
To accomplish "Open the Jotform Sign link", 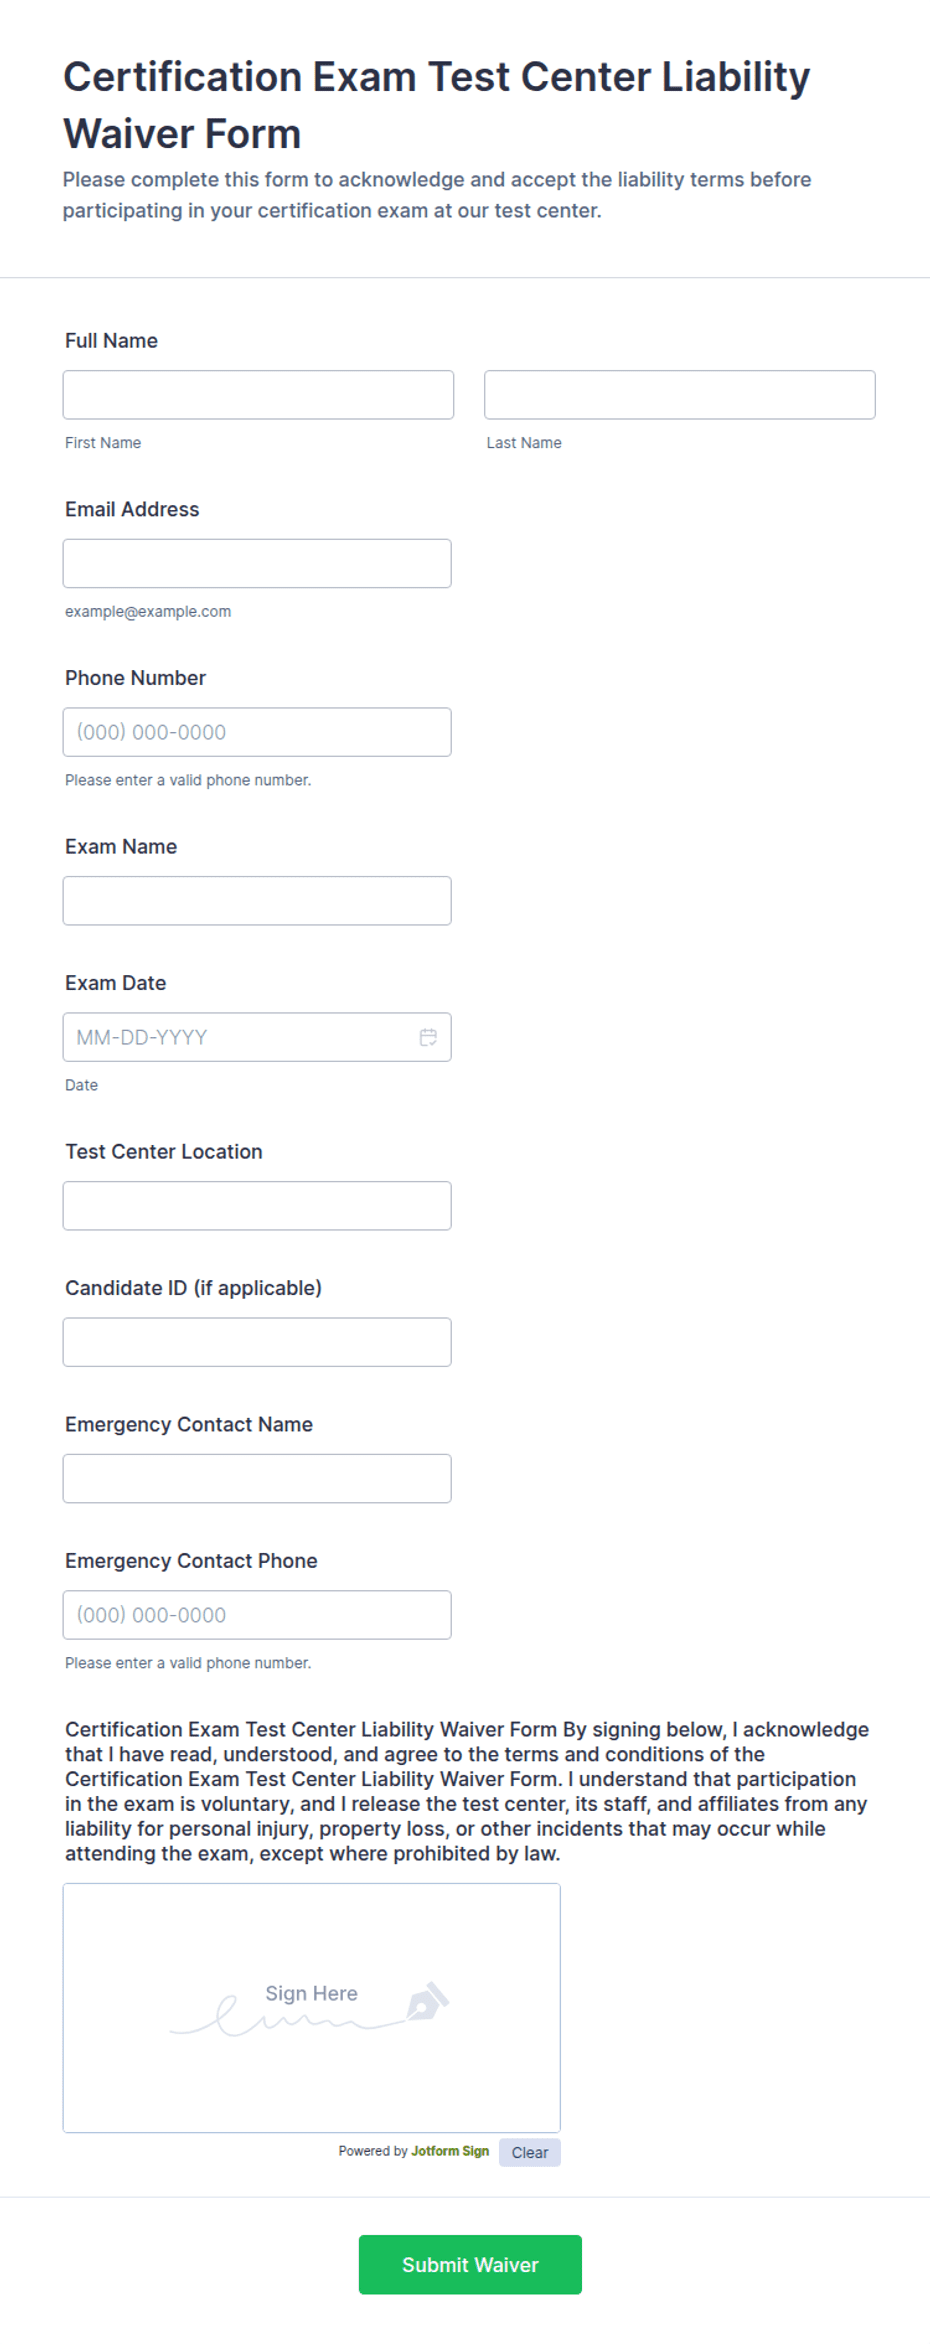I will 450,2151.
